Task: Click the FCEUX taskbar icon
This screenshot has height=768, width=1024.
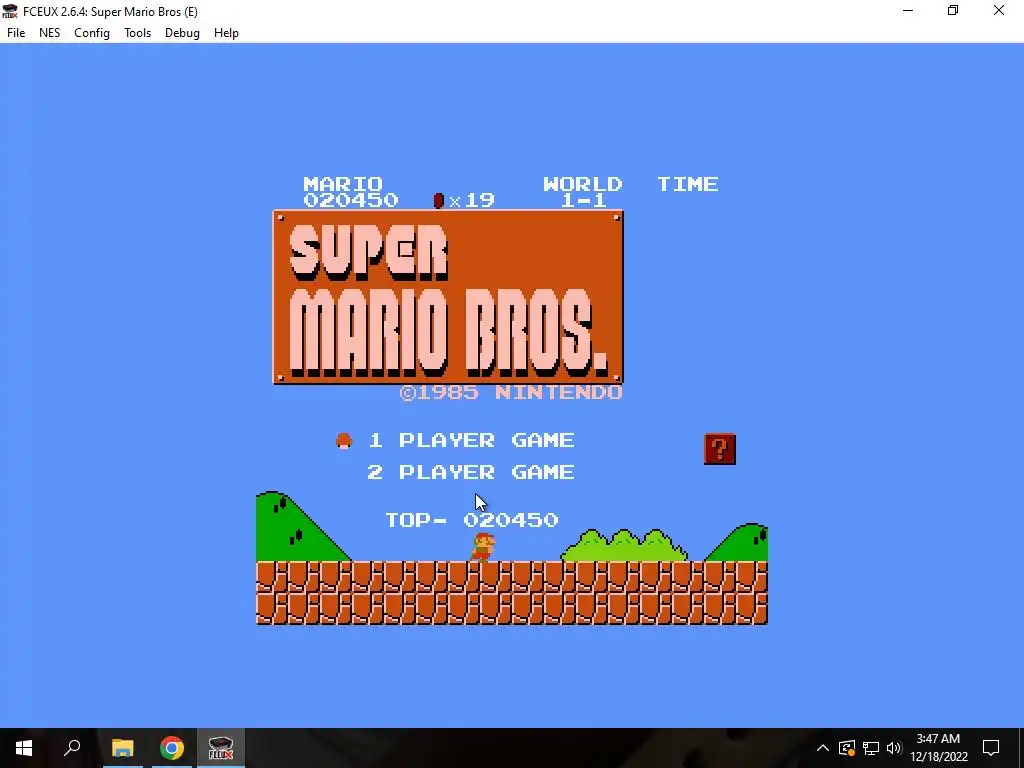Action: 221,748
